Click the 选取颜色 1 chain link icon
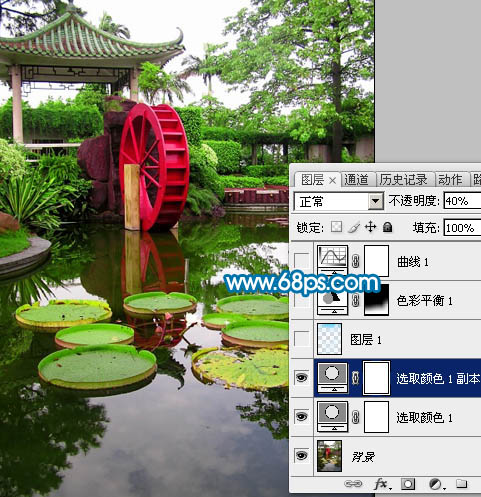This screenshot has width=481, height=497. click(356, 417)
